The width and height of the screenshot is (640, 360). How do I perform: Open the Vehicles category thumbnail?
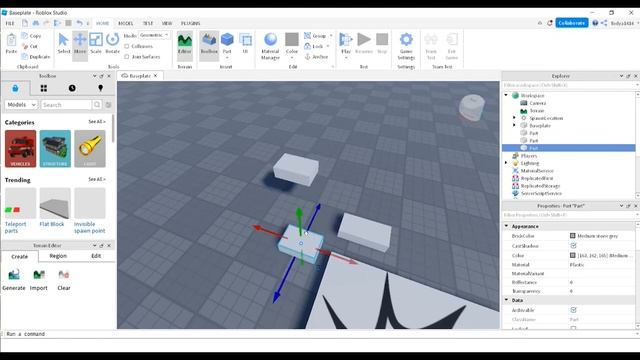click(20, 149)
